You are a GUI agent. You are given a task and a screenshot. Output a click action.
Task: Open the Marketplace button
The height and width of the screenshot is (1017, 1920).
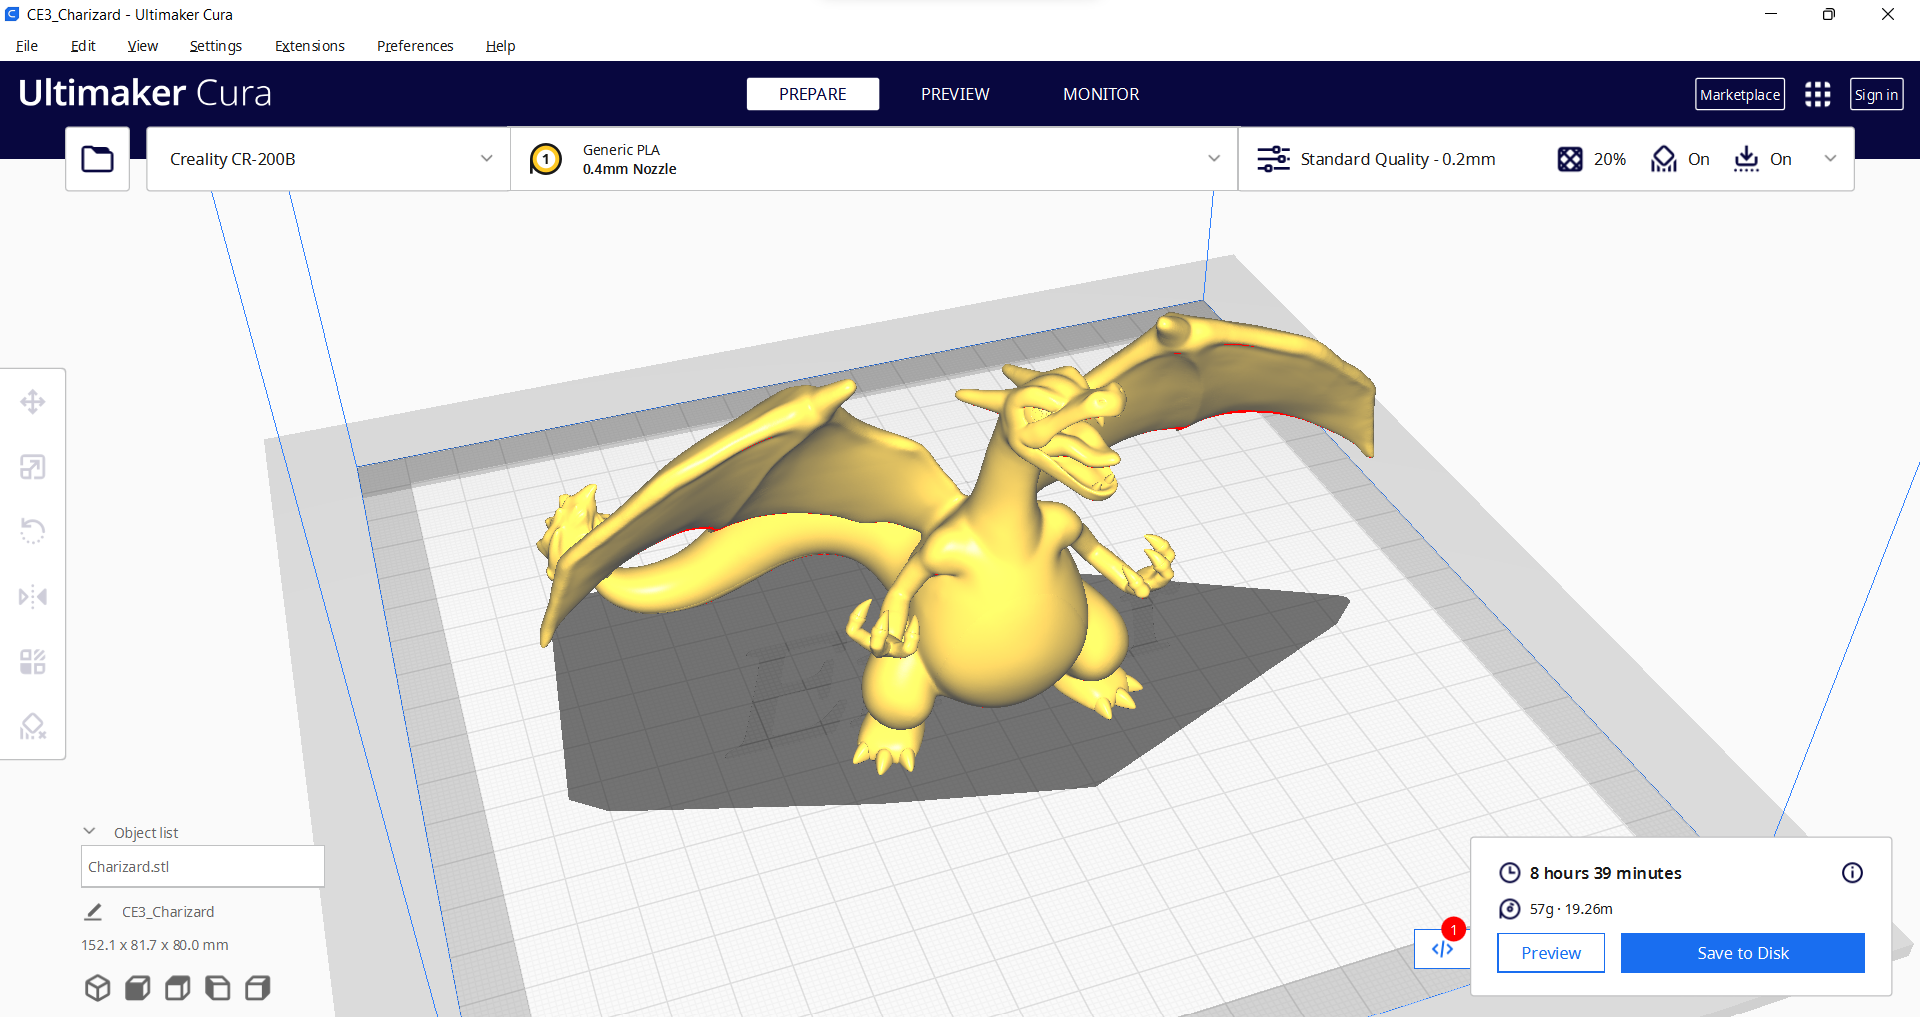point(1740,94)
